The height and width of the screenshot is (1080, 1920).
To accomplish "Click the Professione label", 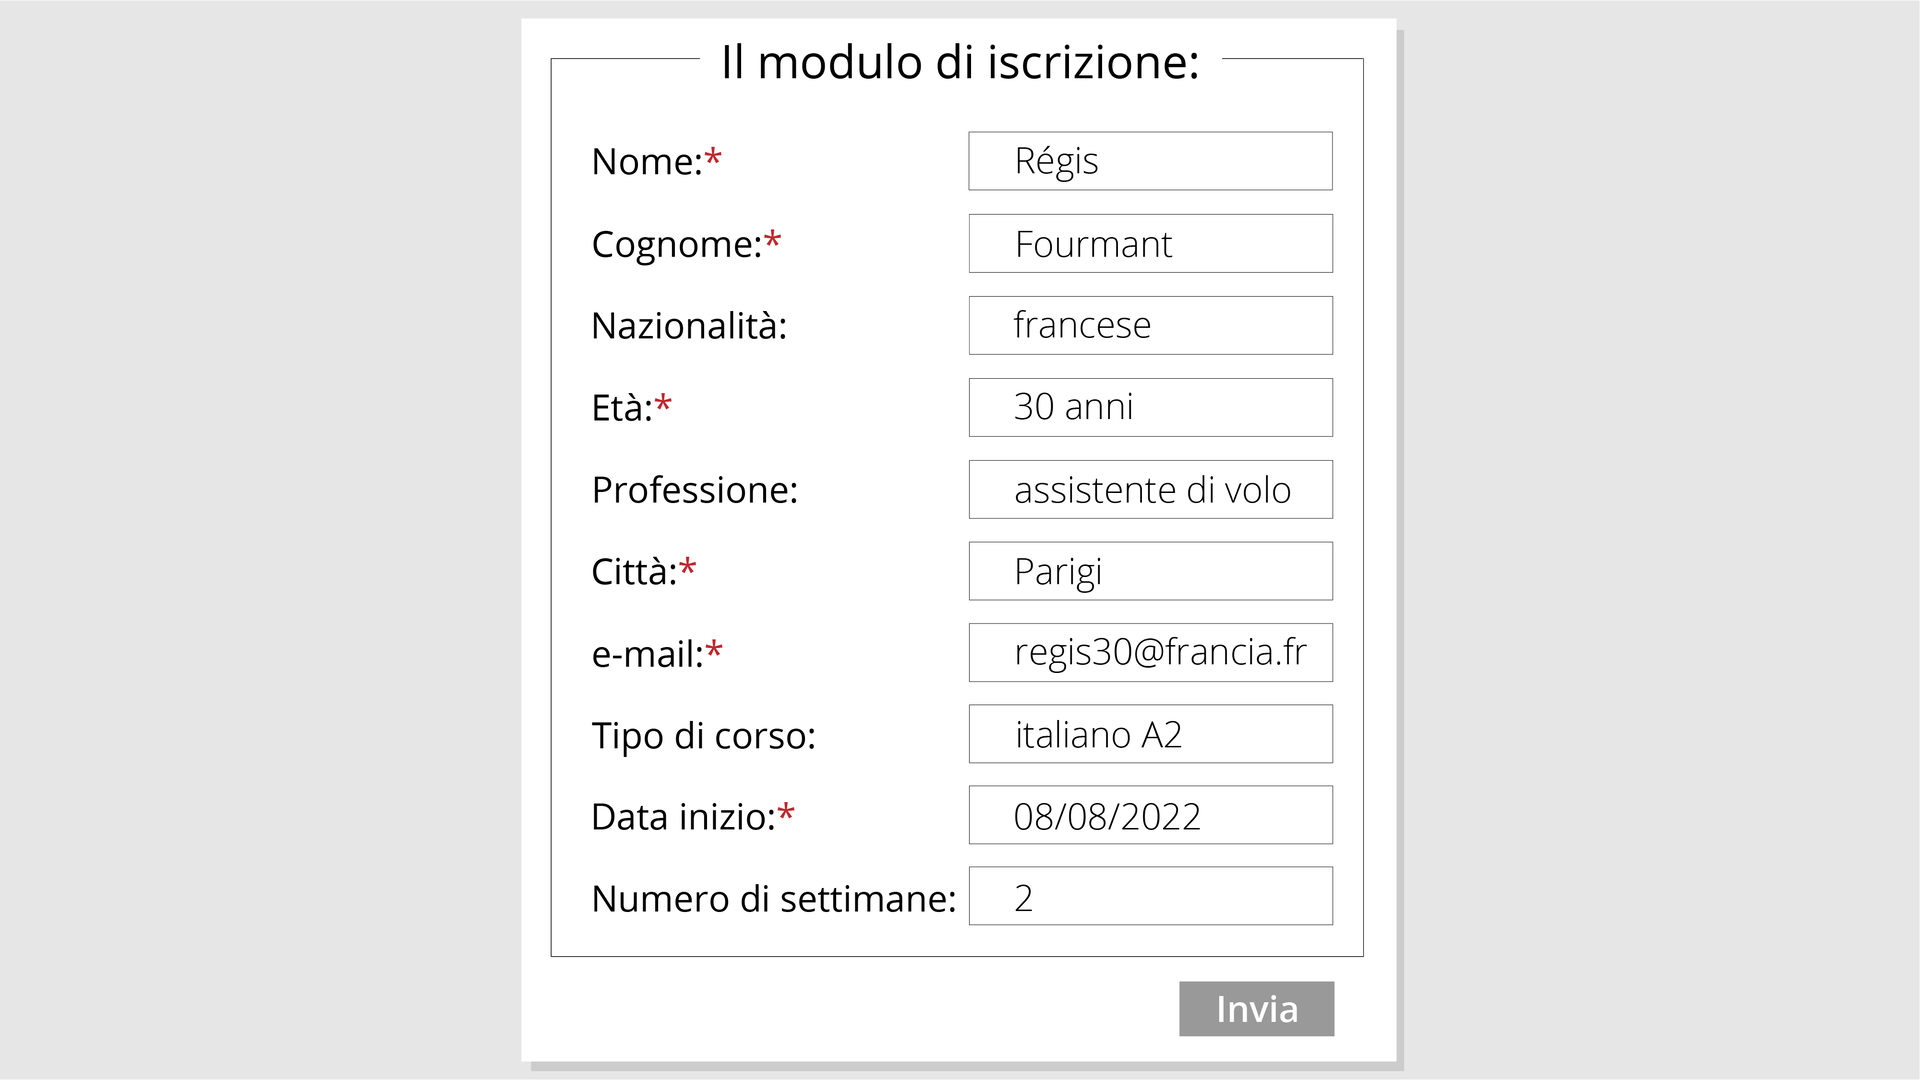I will coord(694,490).
